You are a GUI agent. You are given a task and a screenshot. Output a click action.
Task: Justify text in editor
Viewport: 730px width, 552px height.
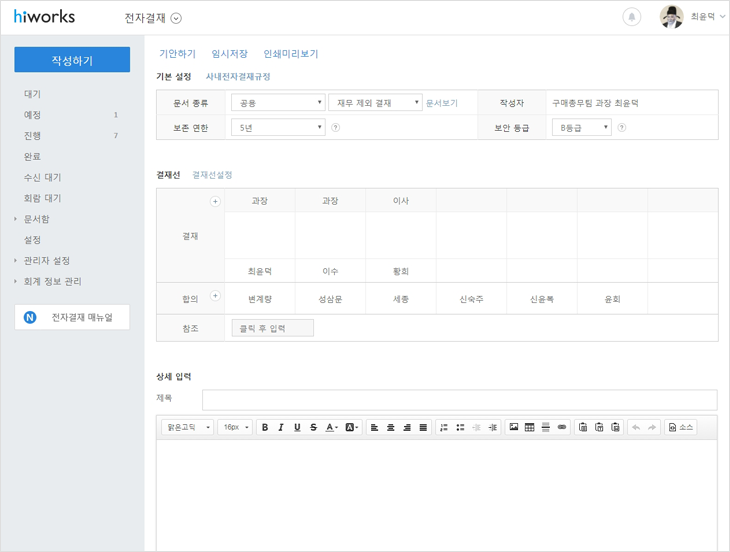[423, 427]
